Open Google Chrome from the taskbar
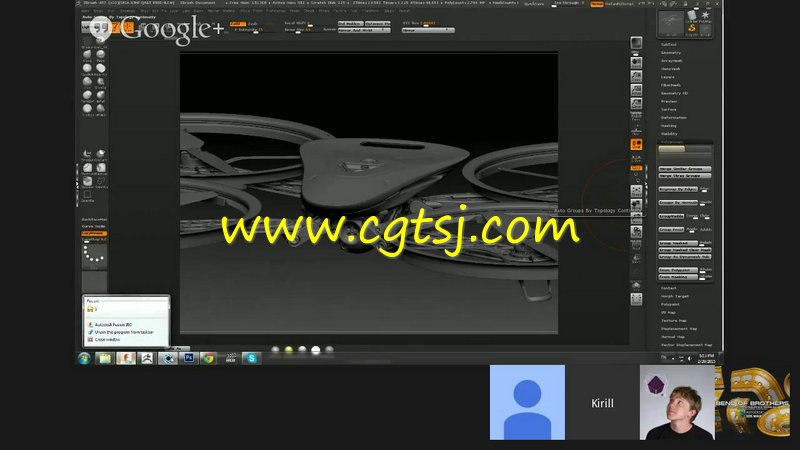800x450 pixels. coord(208,358)
